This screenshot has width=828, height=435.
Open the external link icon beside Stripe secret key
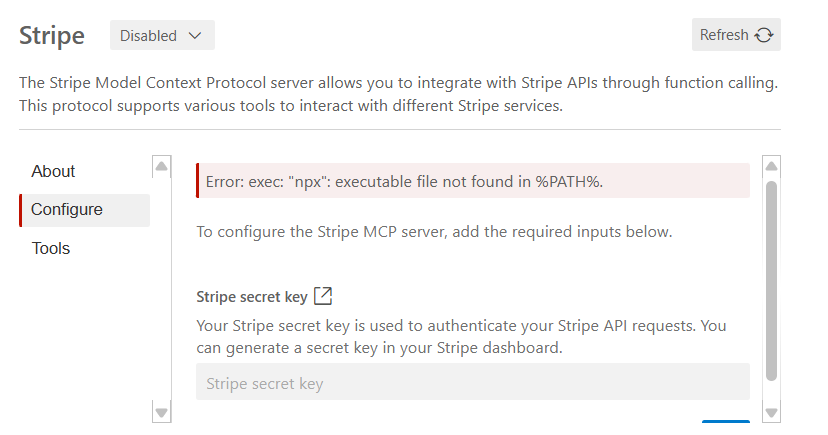point(323,296)
